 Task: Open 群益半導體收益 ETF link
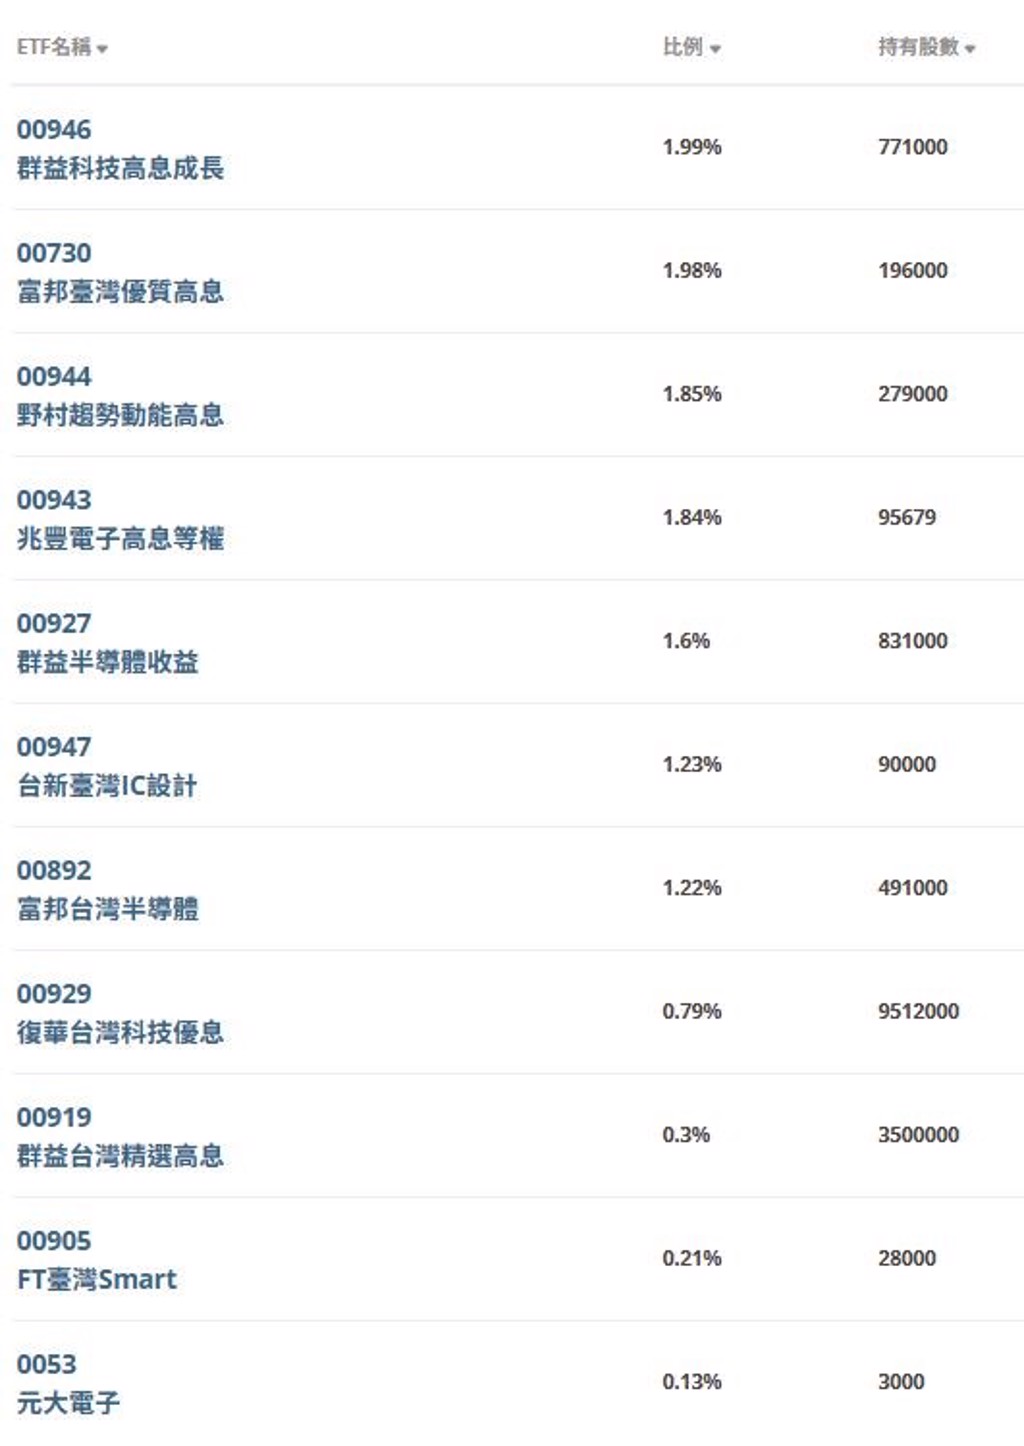[x=108, y=662]
